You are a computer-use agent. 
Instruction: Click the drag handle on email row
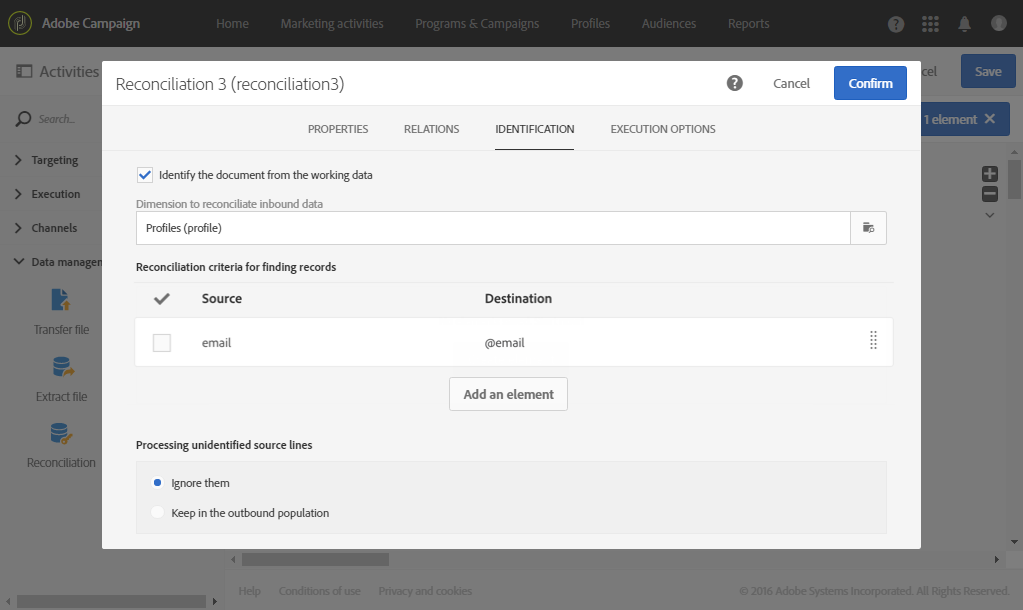(873, 340)
